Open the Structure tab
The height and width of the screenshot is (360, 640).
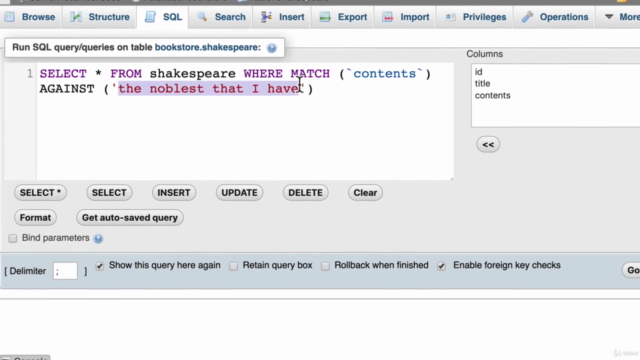(99, 17)
